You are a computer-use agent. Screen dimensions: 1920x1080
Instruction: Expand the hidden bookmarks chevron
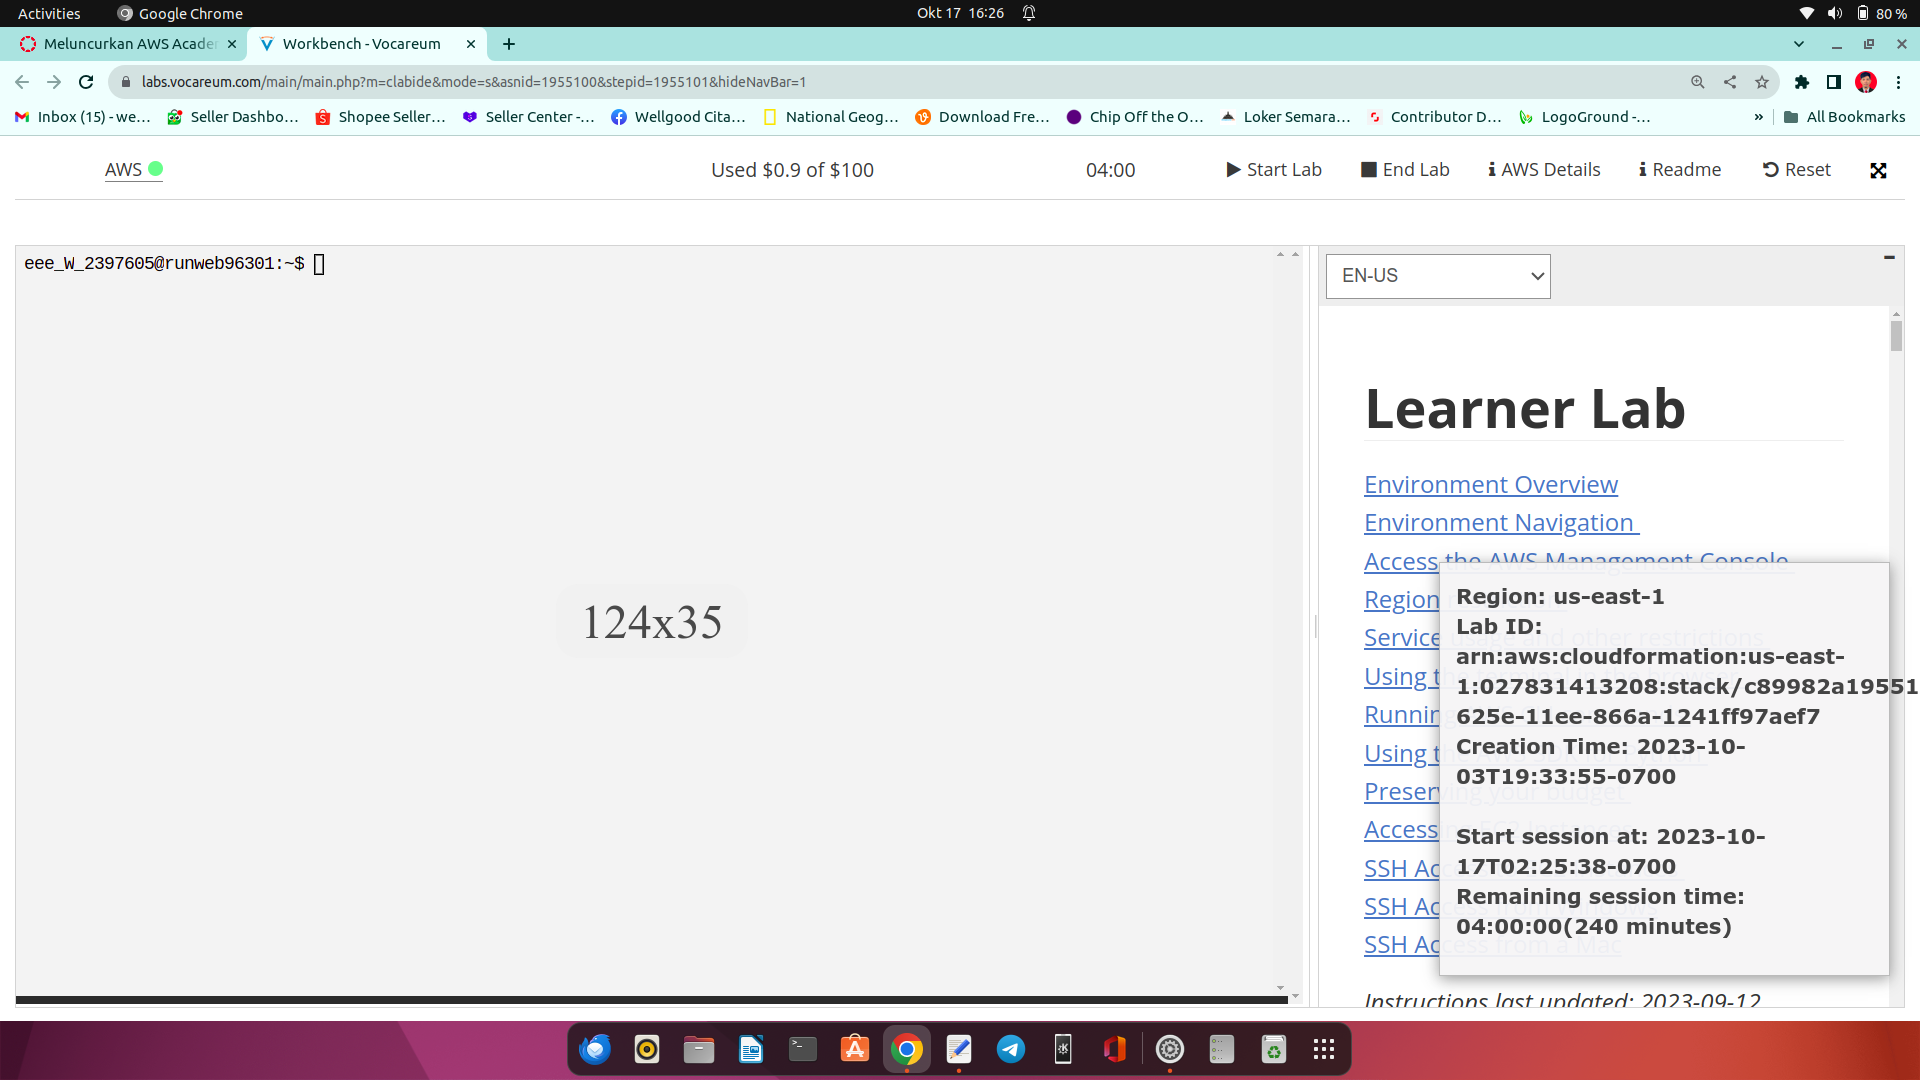click(x=1758, y=117)
